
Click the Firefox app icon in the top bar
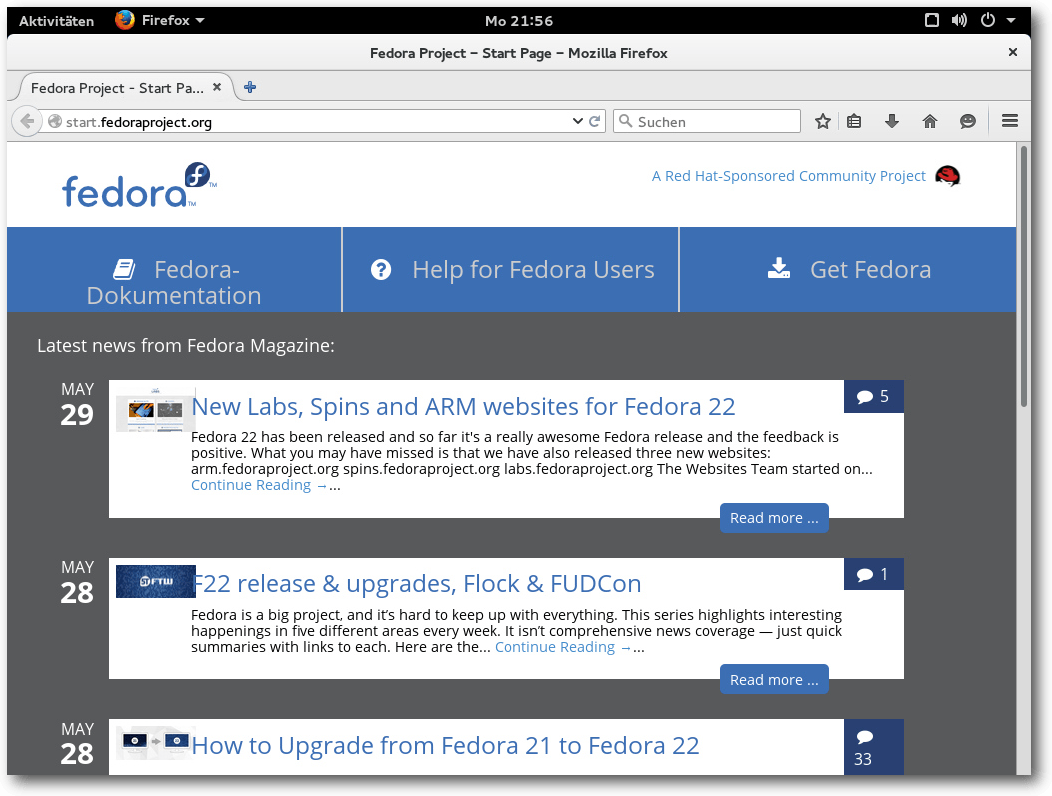(x=125, y=20)
